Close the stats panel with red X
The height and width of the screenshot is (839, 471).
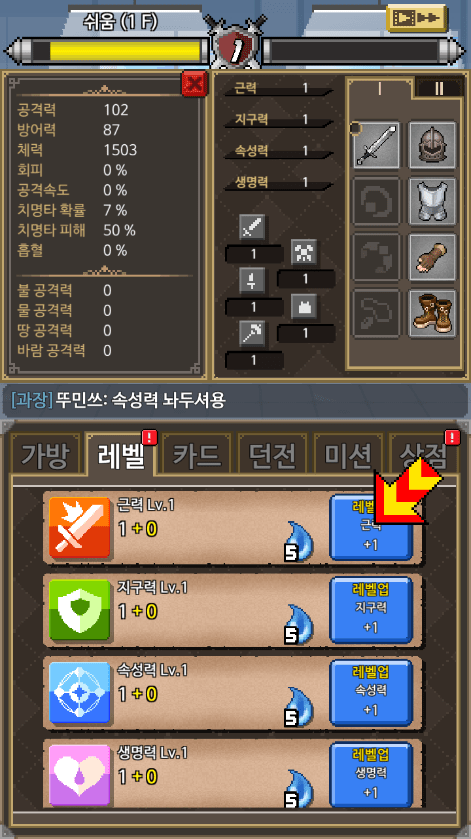pyautogui.click(x=194, y=85)
